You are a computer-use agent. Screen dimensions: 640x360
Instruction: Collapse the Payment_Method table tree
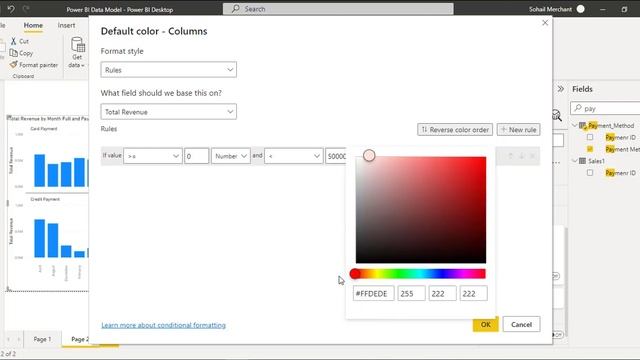pos(575,125)
